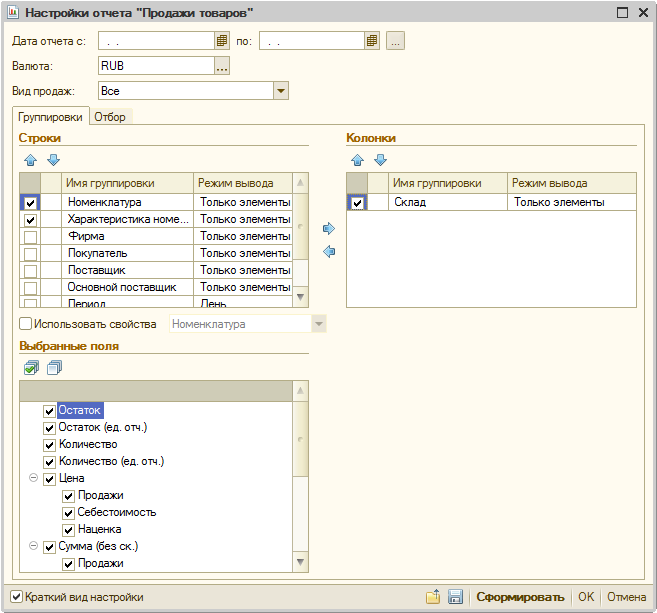The width and height of the screenshot is (657, 613).
Task: Move grouping to columns with right arrow
Action: [x=329, y=228]
